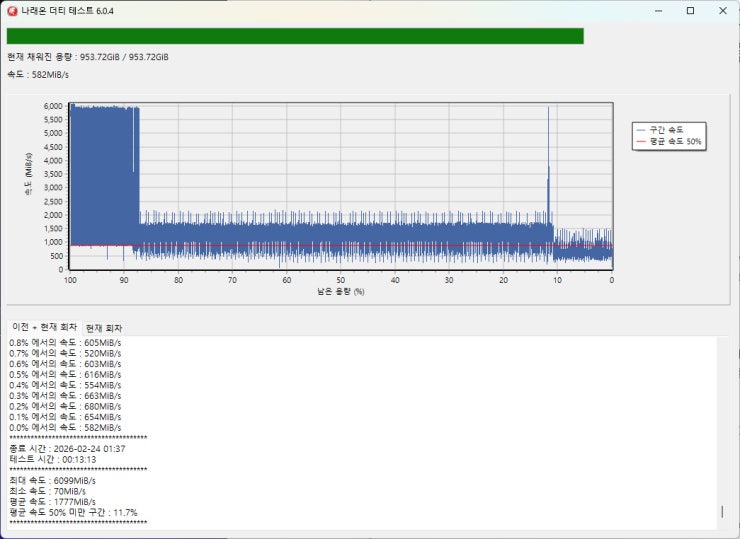Click the '평균 속도 : 1777MiB/s' line
740x539 pixels.
click(52, 502)
